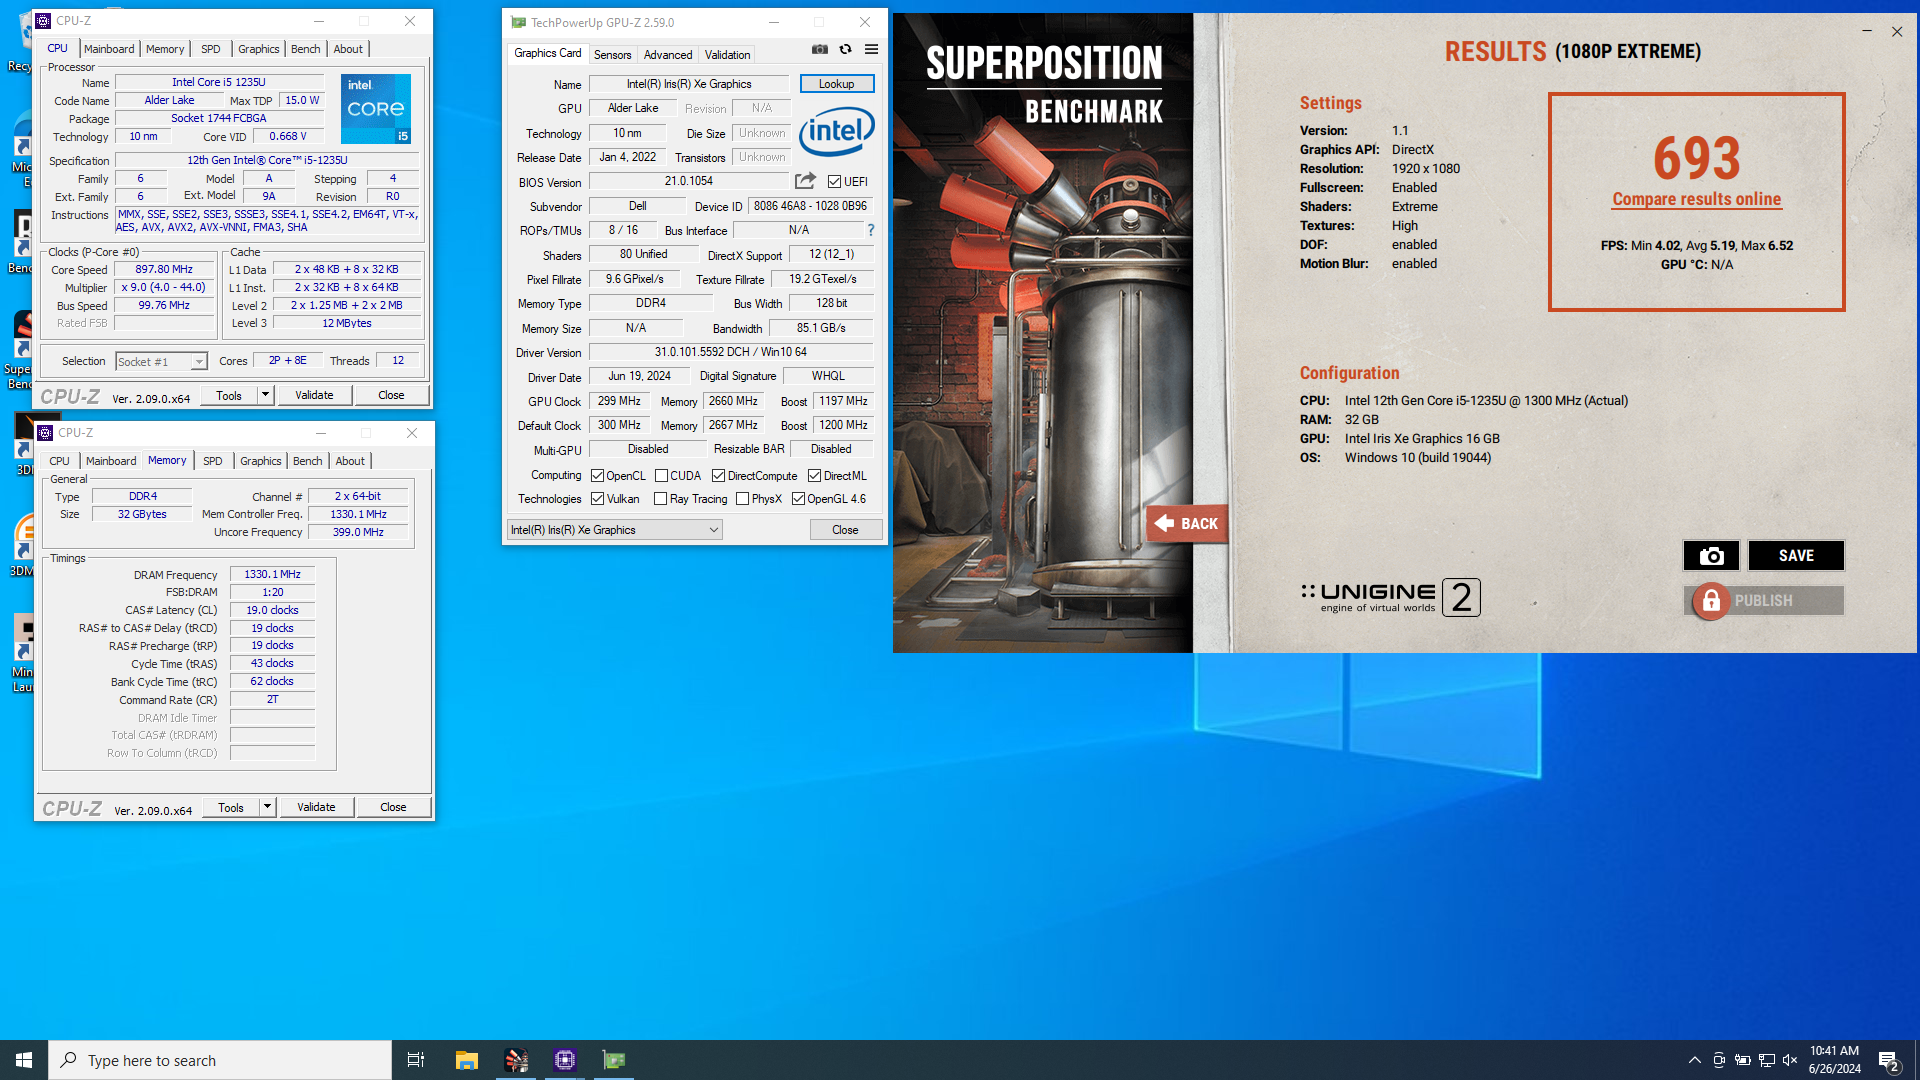1920x1080 pixels.
Task: Open Bench tab in top CPU-Z
Action: click(306, 49)
